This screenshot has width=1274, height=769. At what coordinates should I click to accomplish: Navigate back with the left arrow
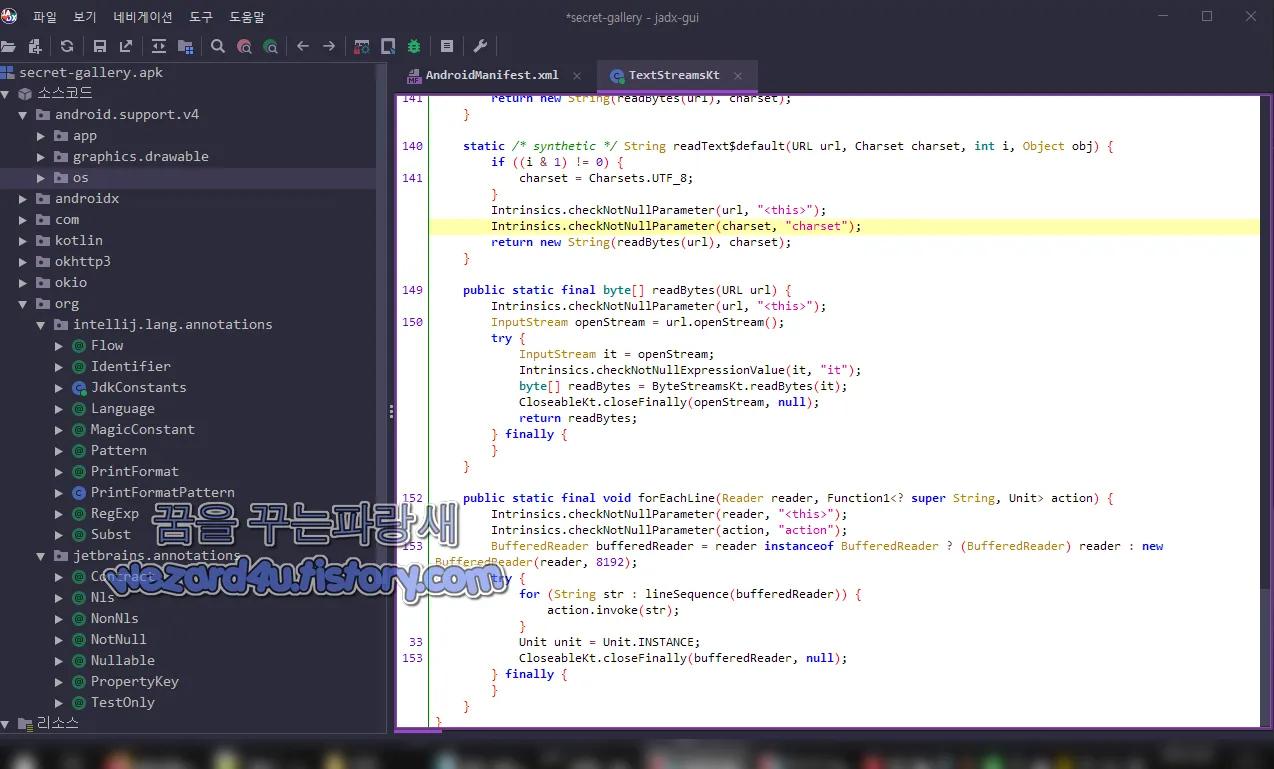(303, 46)
